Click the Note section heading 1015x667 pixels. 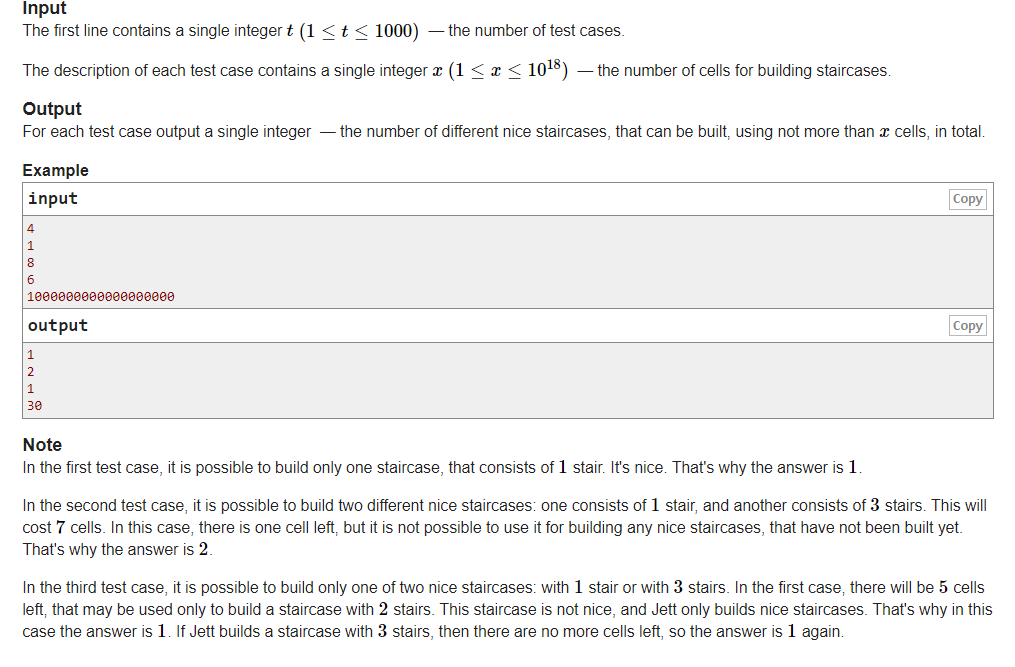point(42,445)
